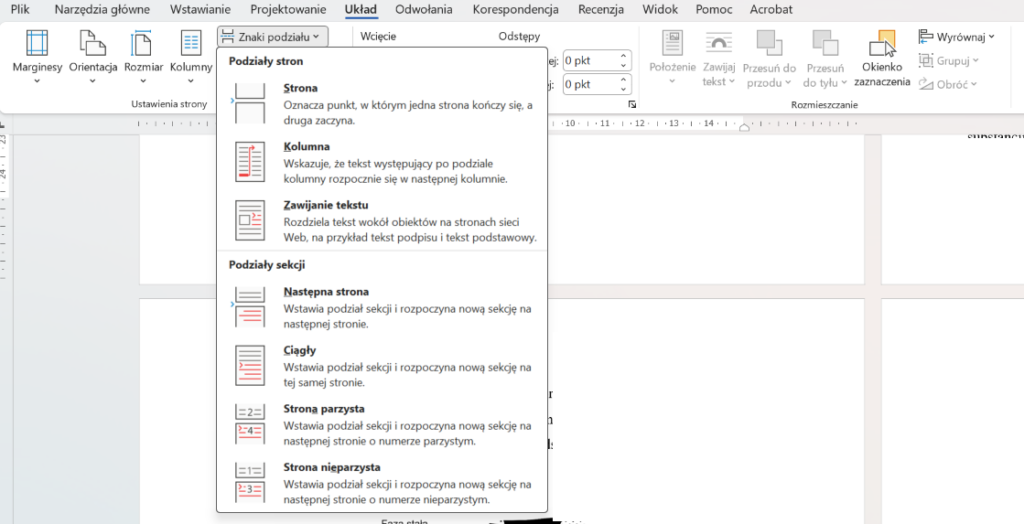Open the Marginesy margins menu
Image resolution: width=1024 pixels, height=524 pixels.
pyautogui.click(x=37, y=57)
